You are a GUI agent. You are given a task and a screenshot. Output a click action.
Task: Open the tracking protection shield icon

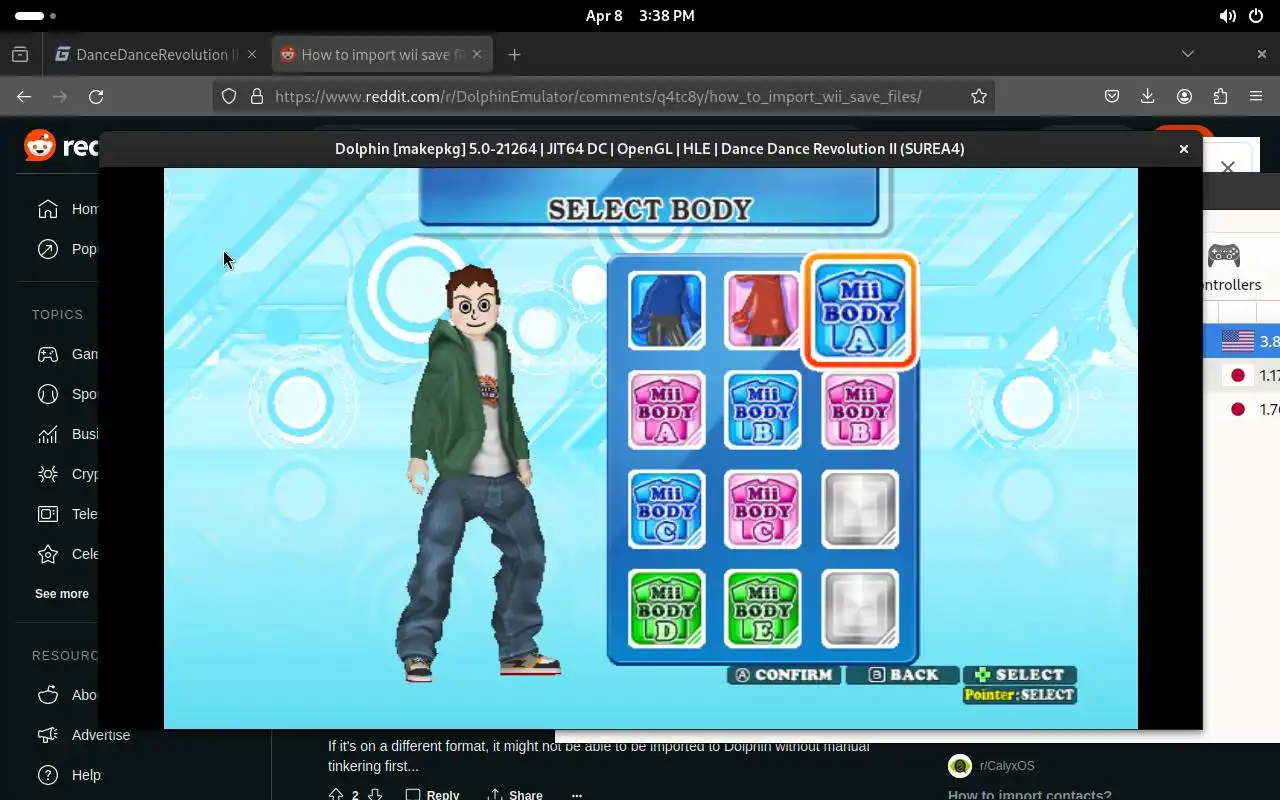click(229, 96)
